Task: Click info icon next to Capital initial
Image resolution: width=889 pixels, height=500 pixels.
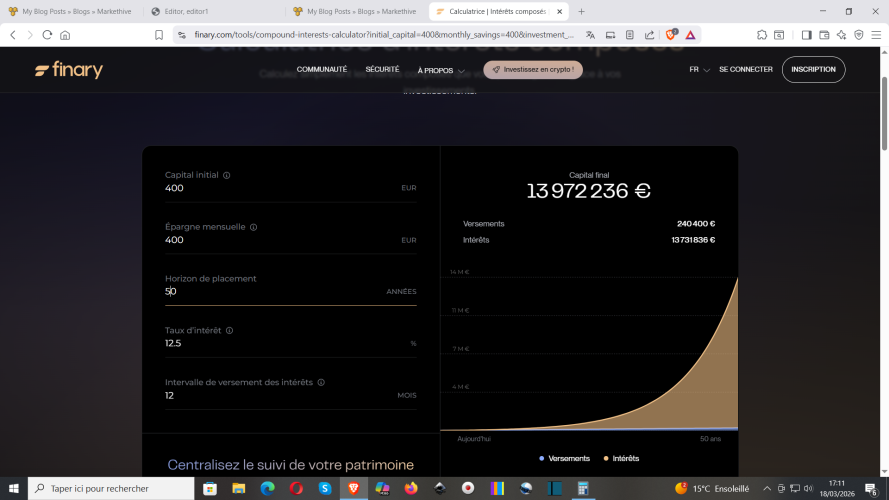Action: [227, 175]
